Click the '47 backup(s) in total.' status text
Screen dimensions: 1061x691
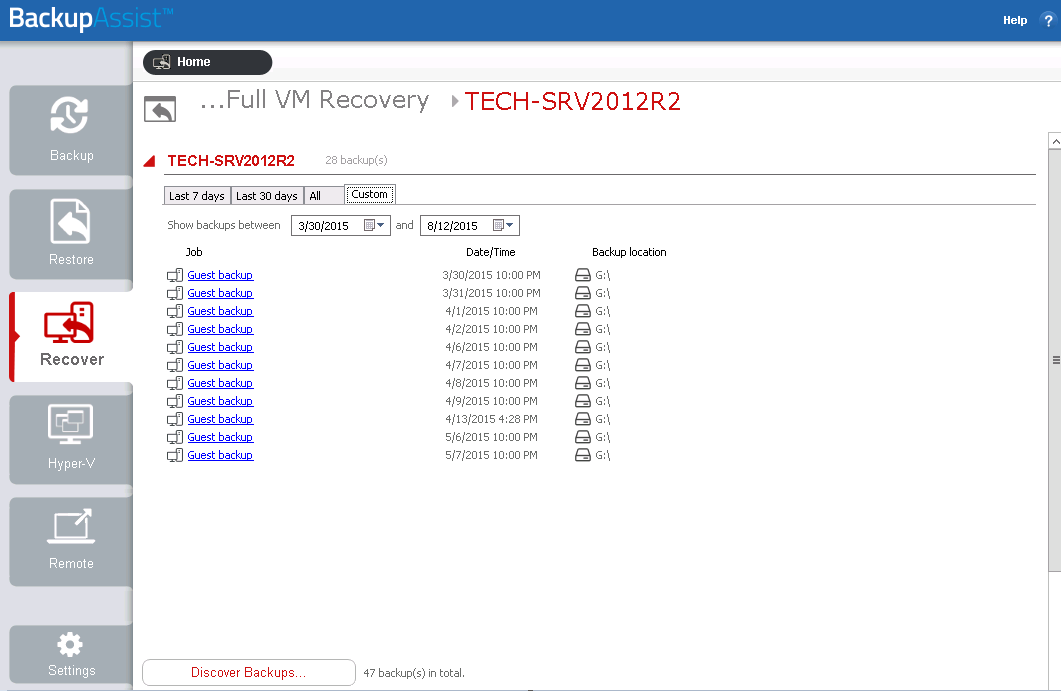[x=414, y=673]
